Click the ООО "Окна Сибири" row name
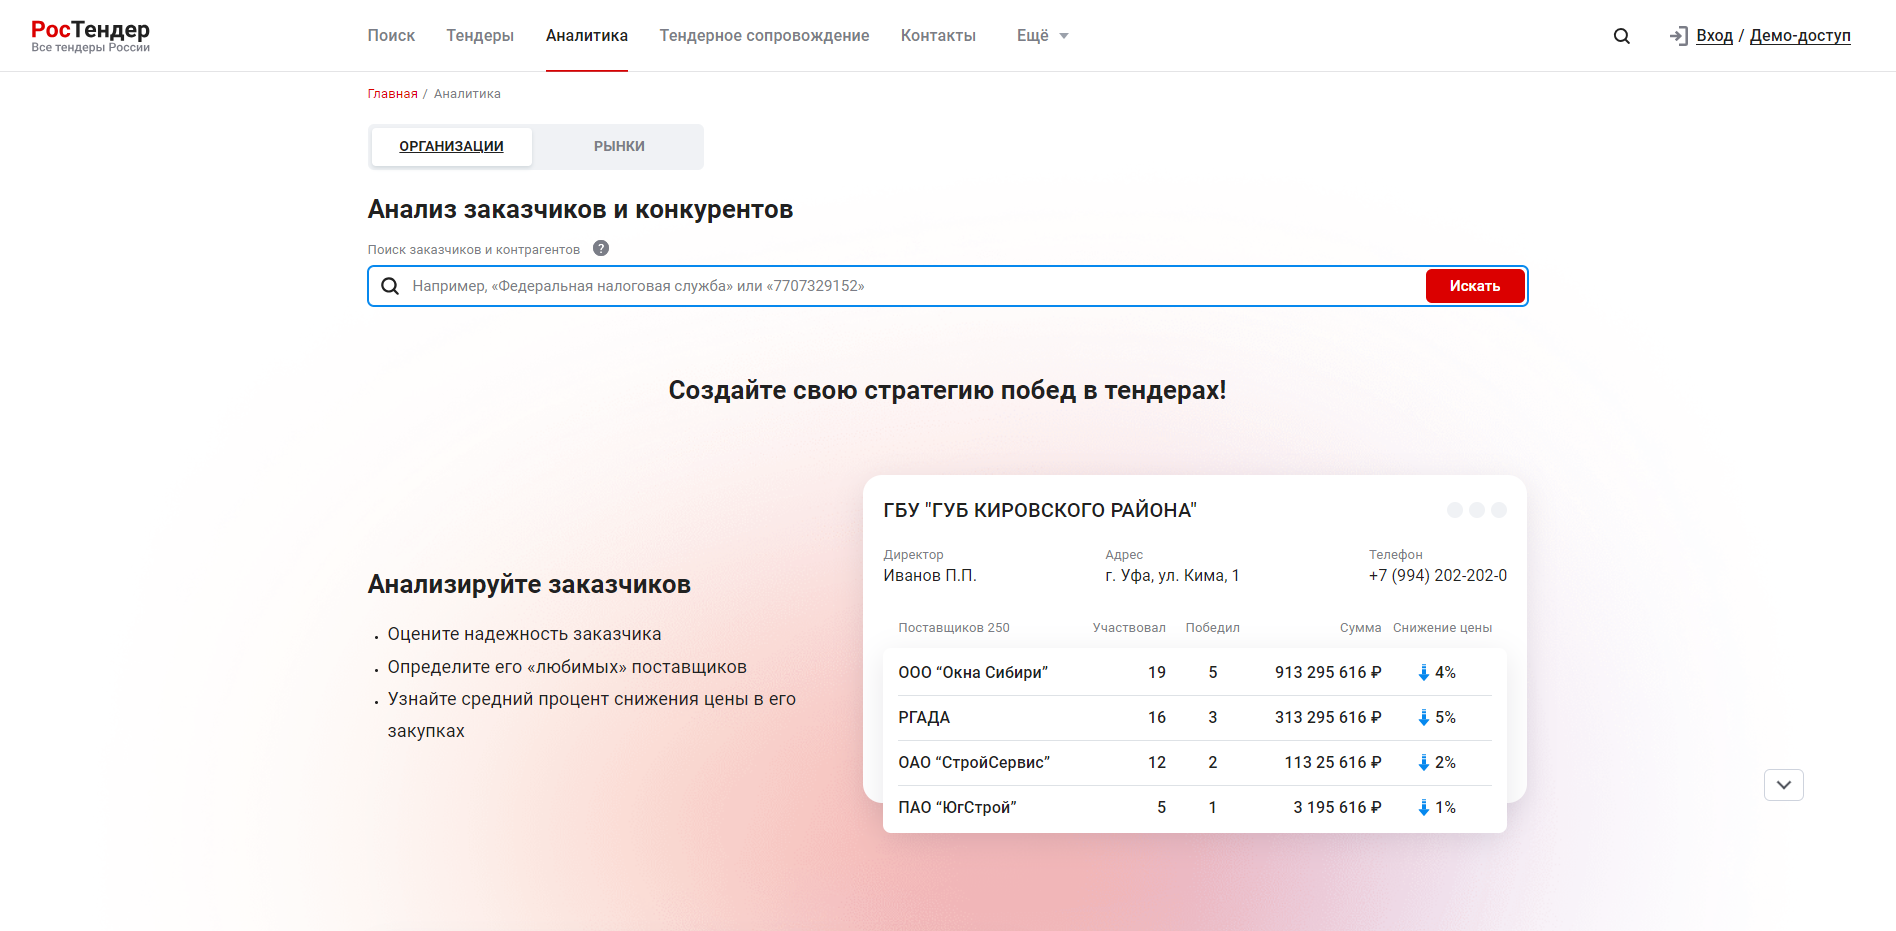The width and height of the screenshot is (1896, 931). 973,672
